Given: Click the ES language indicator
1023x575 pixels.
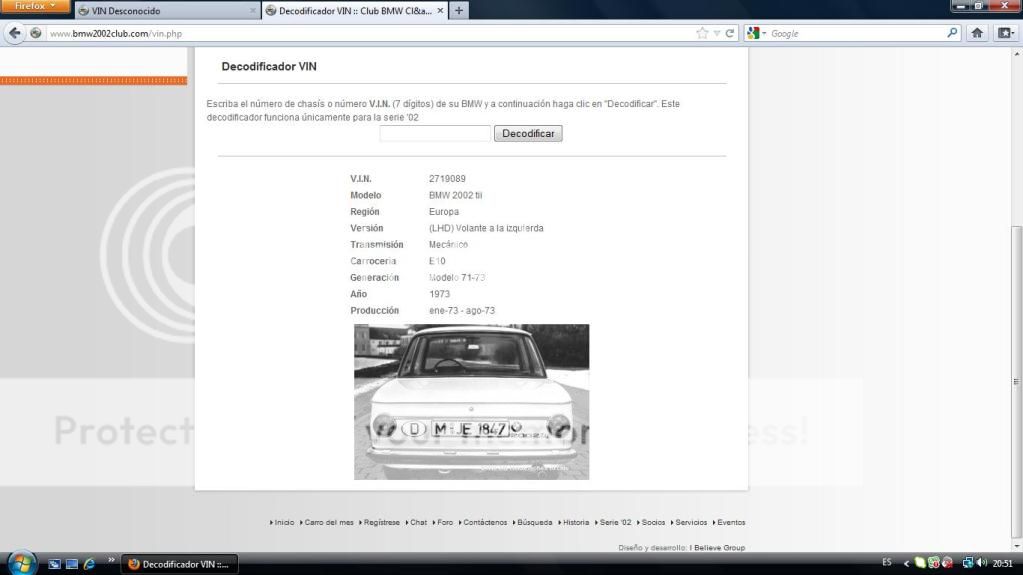Looking at the screenshot, I should pyautogui.click(x=887, y=563).
